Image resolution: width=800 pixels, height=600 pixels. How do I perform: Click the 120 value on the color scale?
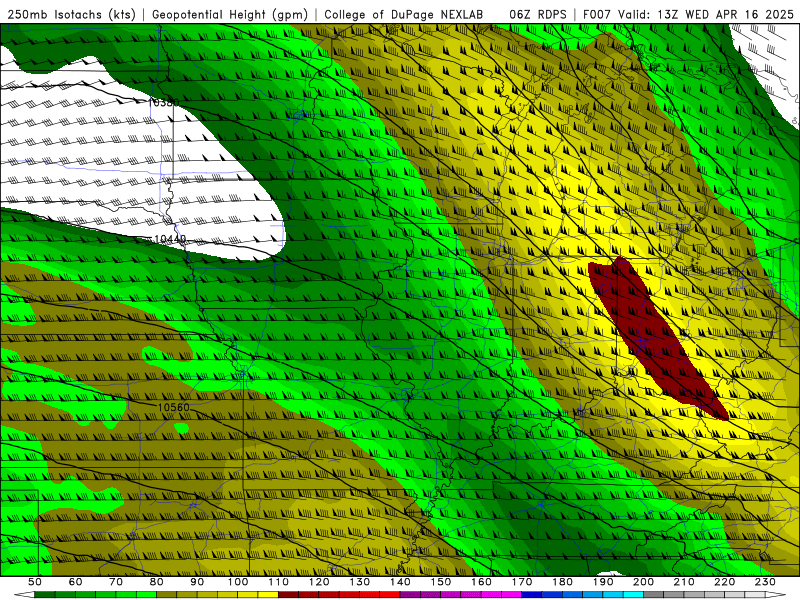click(319, 582)
